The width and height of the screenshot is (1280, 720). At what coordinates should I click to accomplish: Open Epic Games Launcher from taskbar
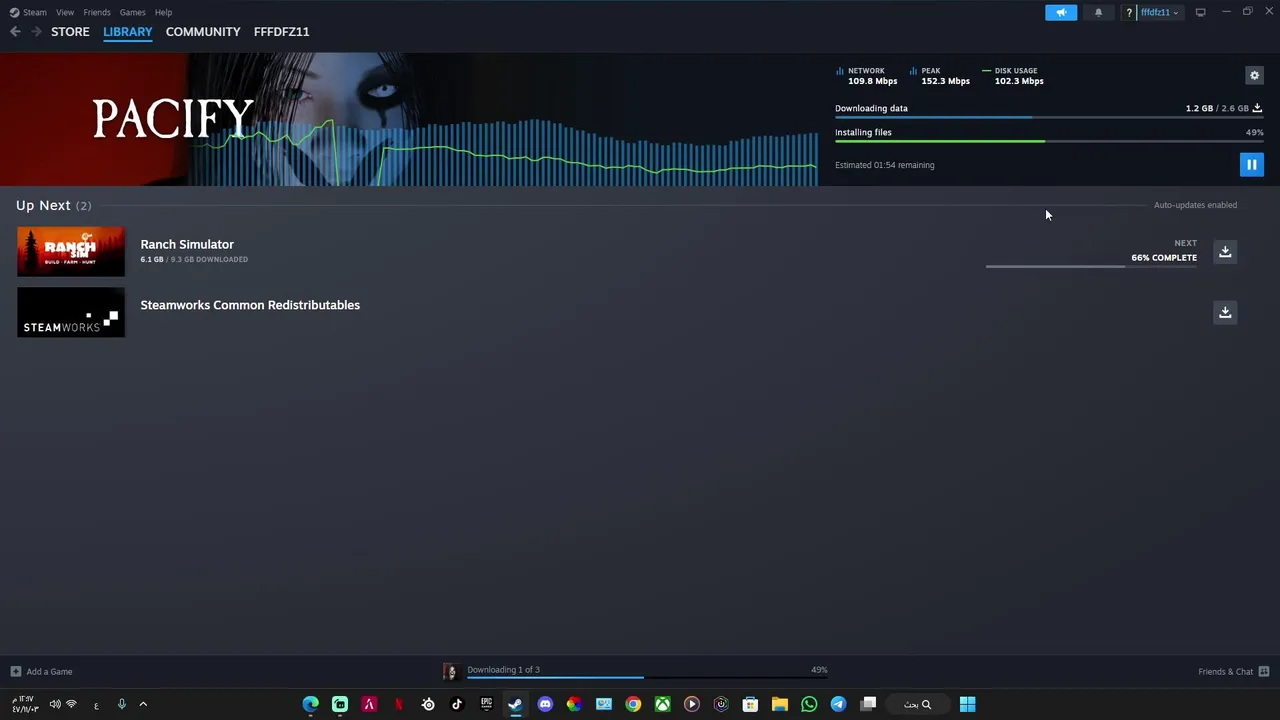(486, 704)
